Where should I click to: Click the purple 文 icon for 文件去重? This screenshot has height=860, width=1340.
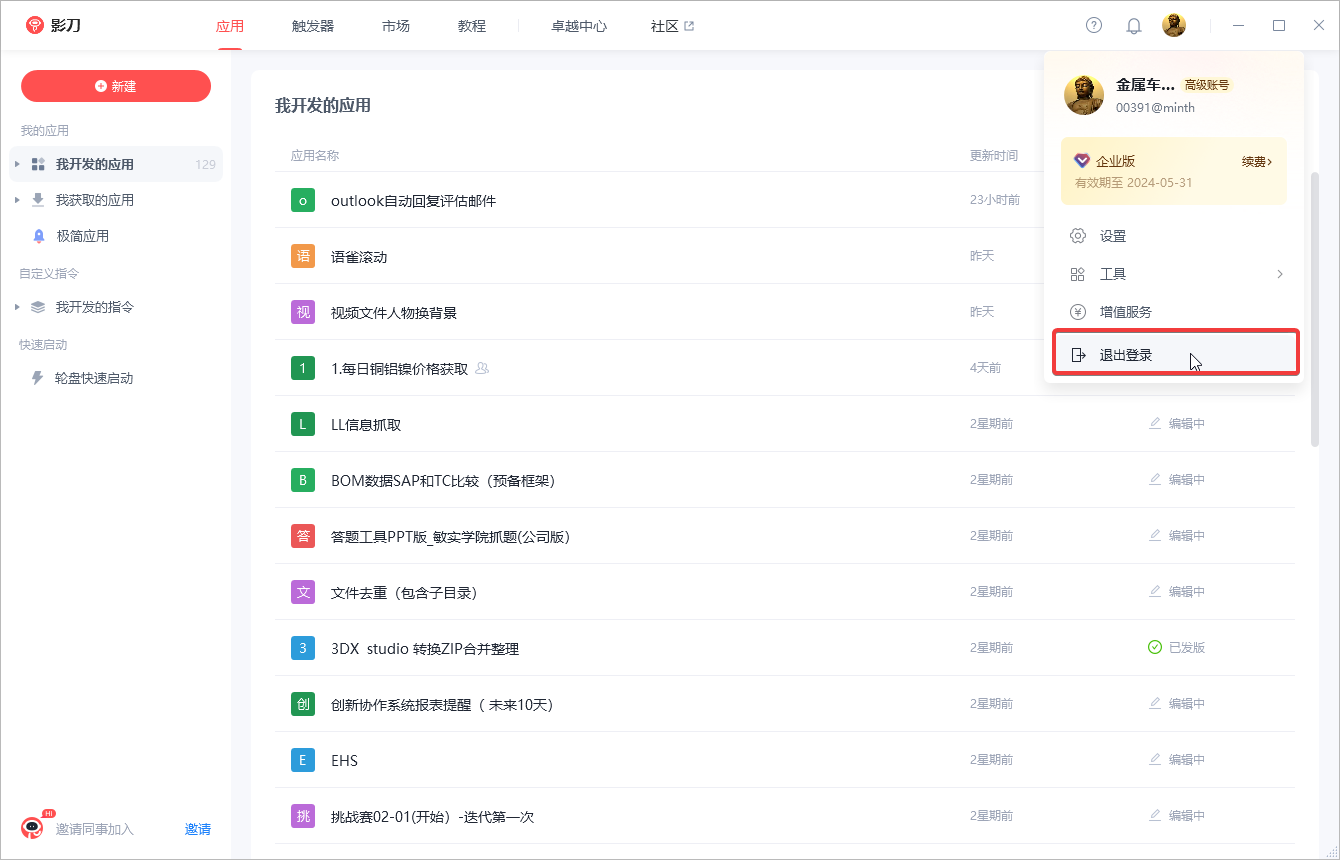click(x=303, y=592)
